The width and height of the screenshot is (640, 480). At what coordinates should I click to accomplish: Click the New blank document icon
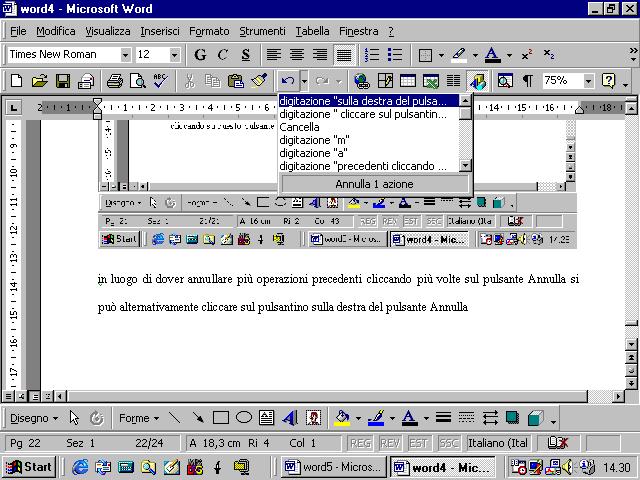pos(16,81)
